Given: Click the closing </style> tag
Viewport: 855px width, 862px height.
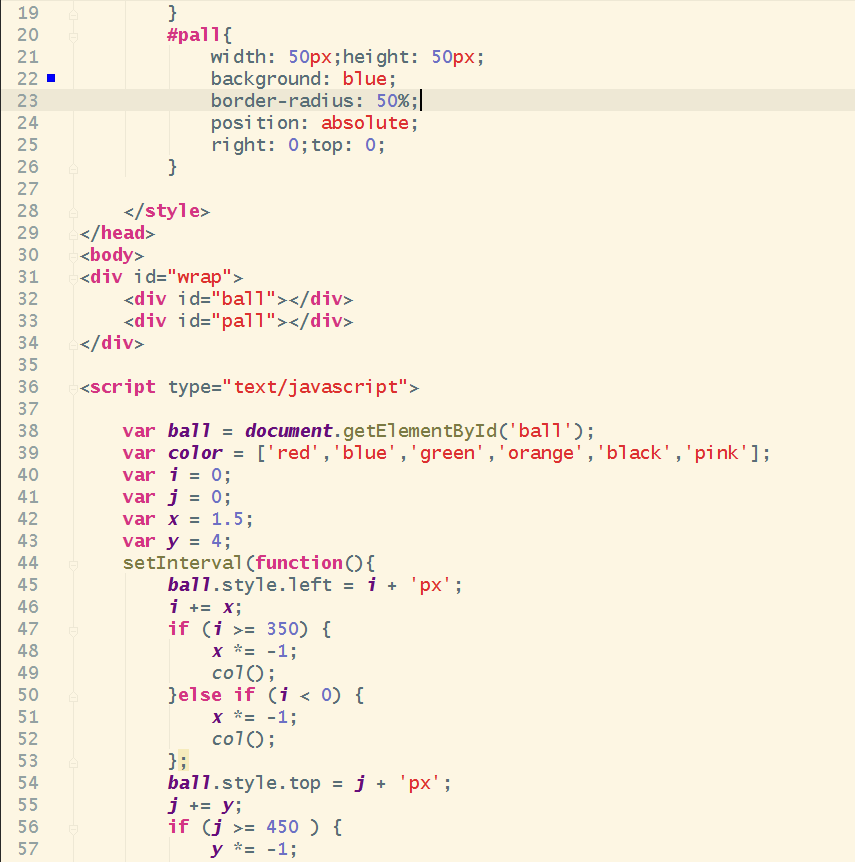Looking at the screenshot, I should point(167,211).
